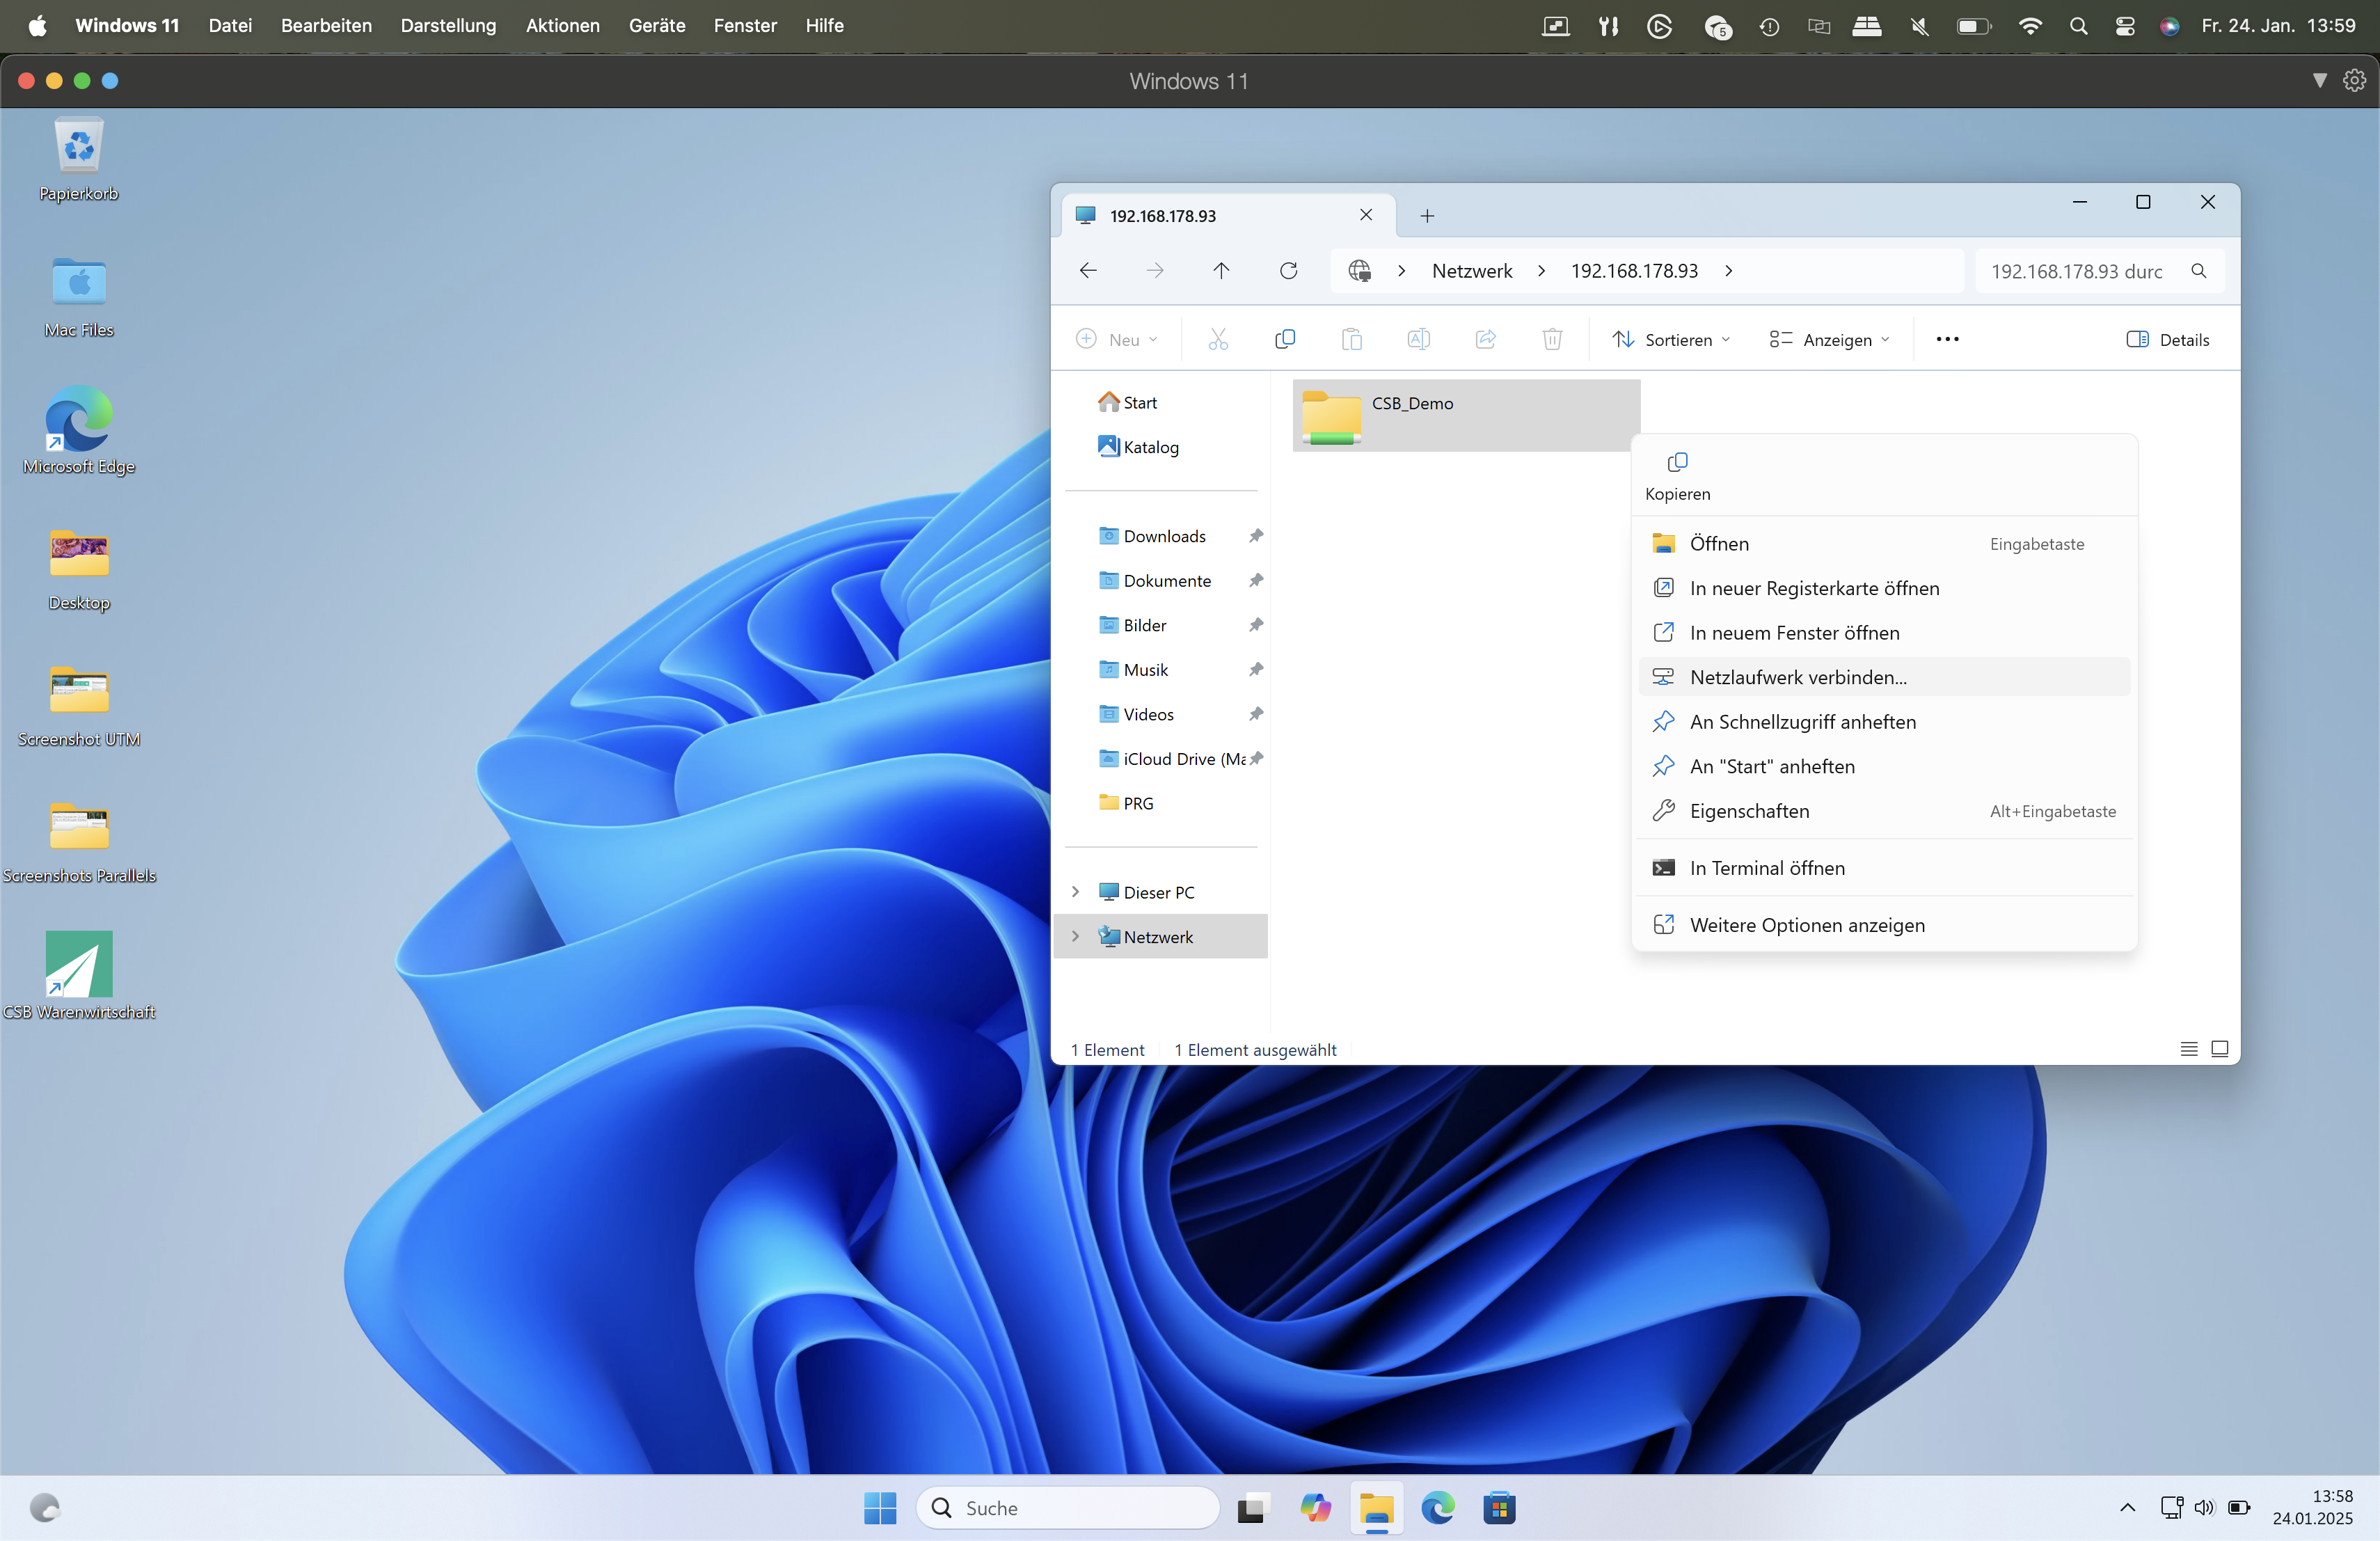Expand chevron after 192.168.178.93 in address bar

(1728, 271)
